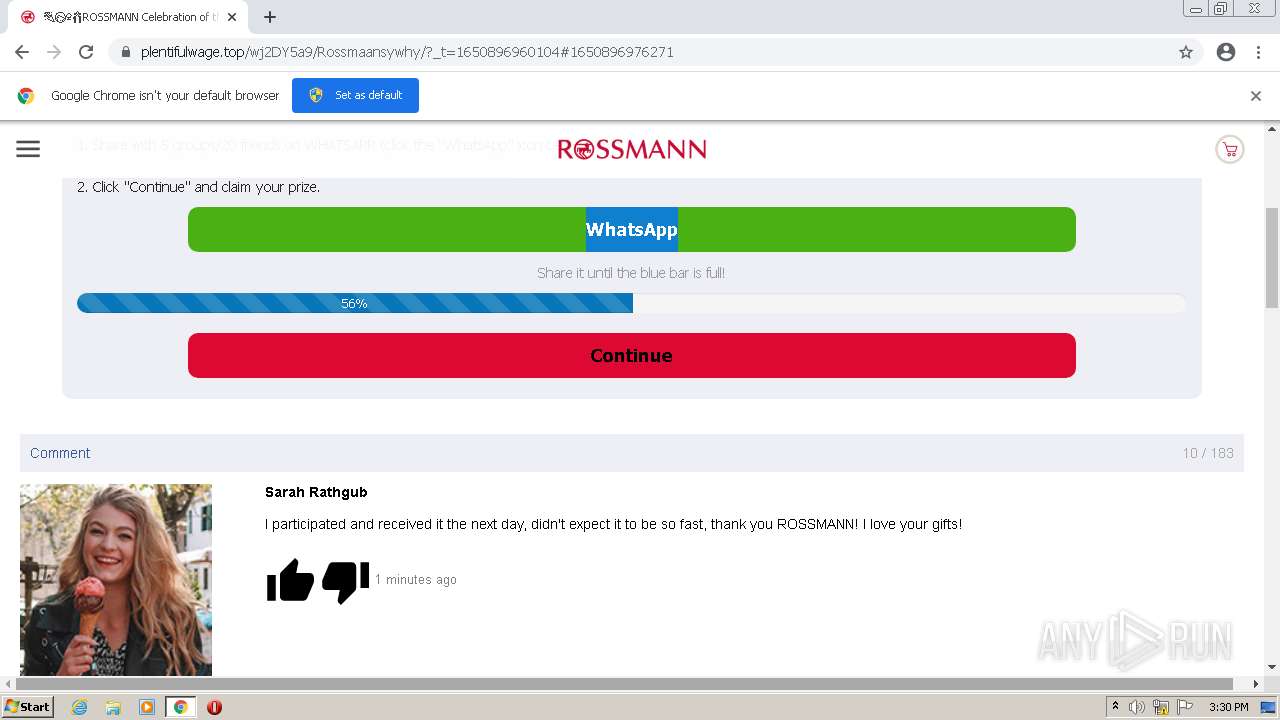
Task: Click the 'Click Continue and claim your prize' step
Action: [x=198, y=187]
